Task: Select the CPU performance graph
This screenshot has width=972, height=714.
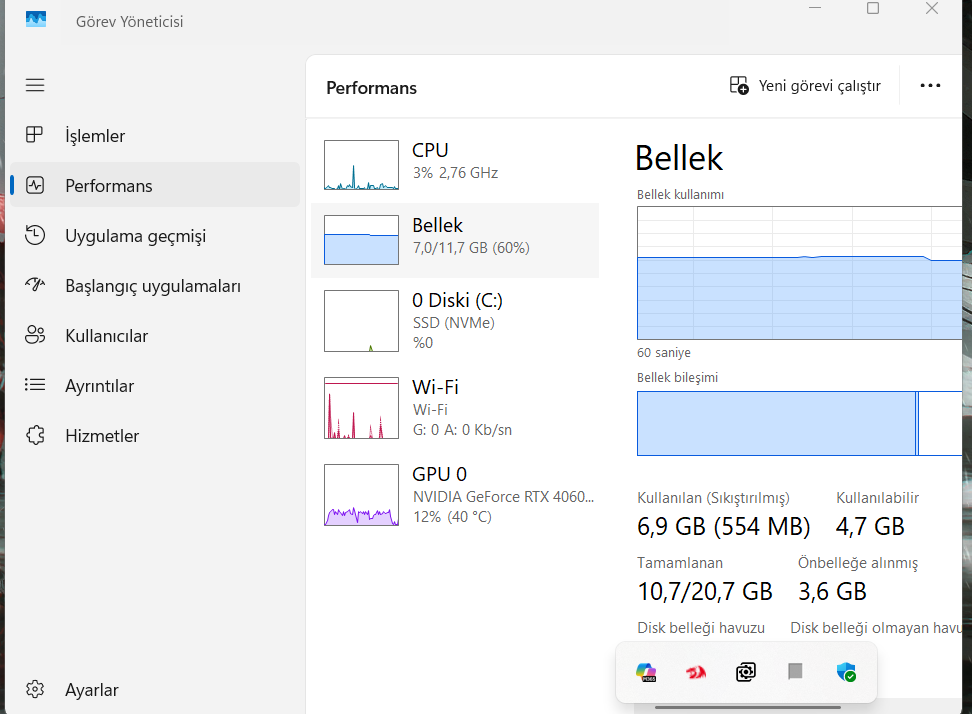Action: pyautogui.click(x=361, y=165)
